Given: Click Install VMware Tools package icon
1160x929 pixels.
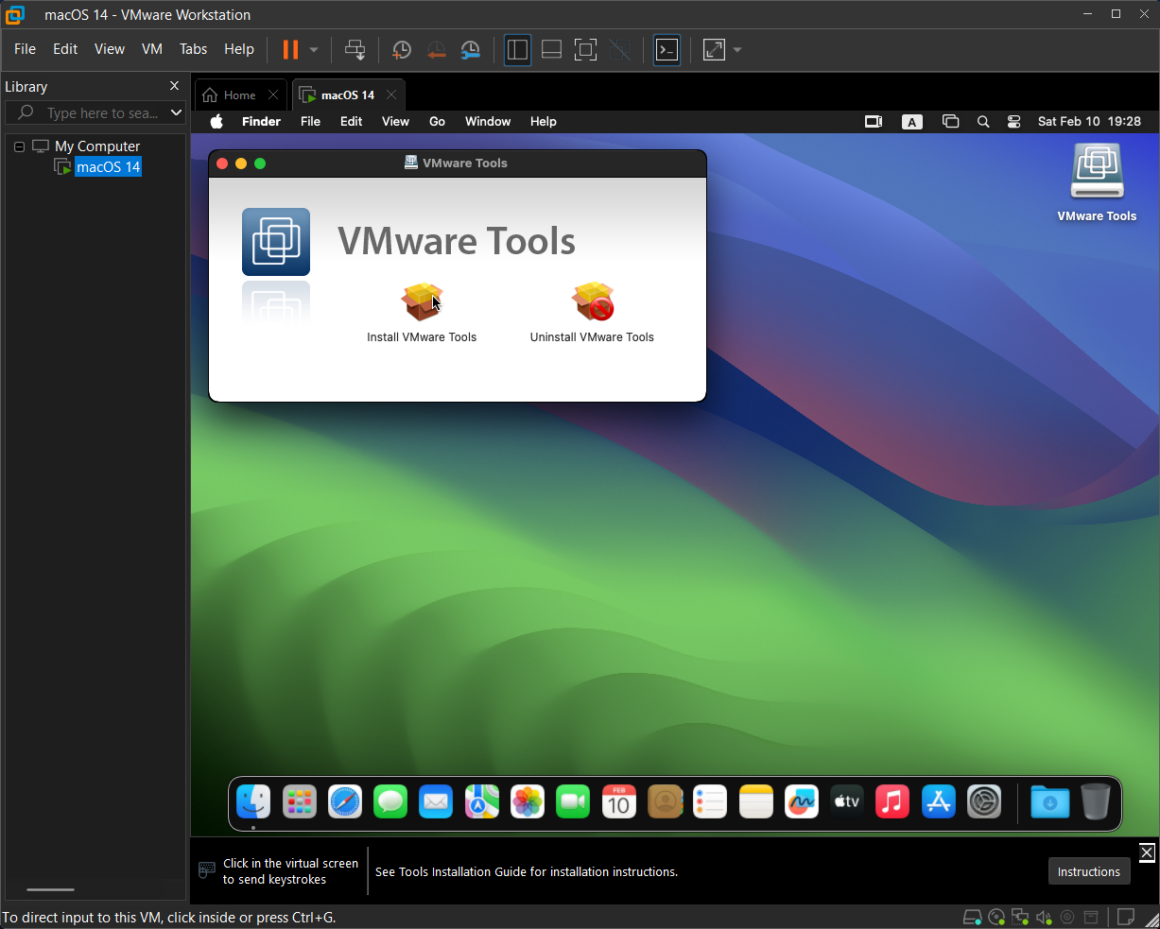Looking at the screenshot, I should 422,303.
